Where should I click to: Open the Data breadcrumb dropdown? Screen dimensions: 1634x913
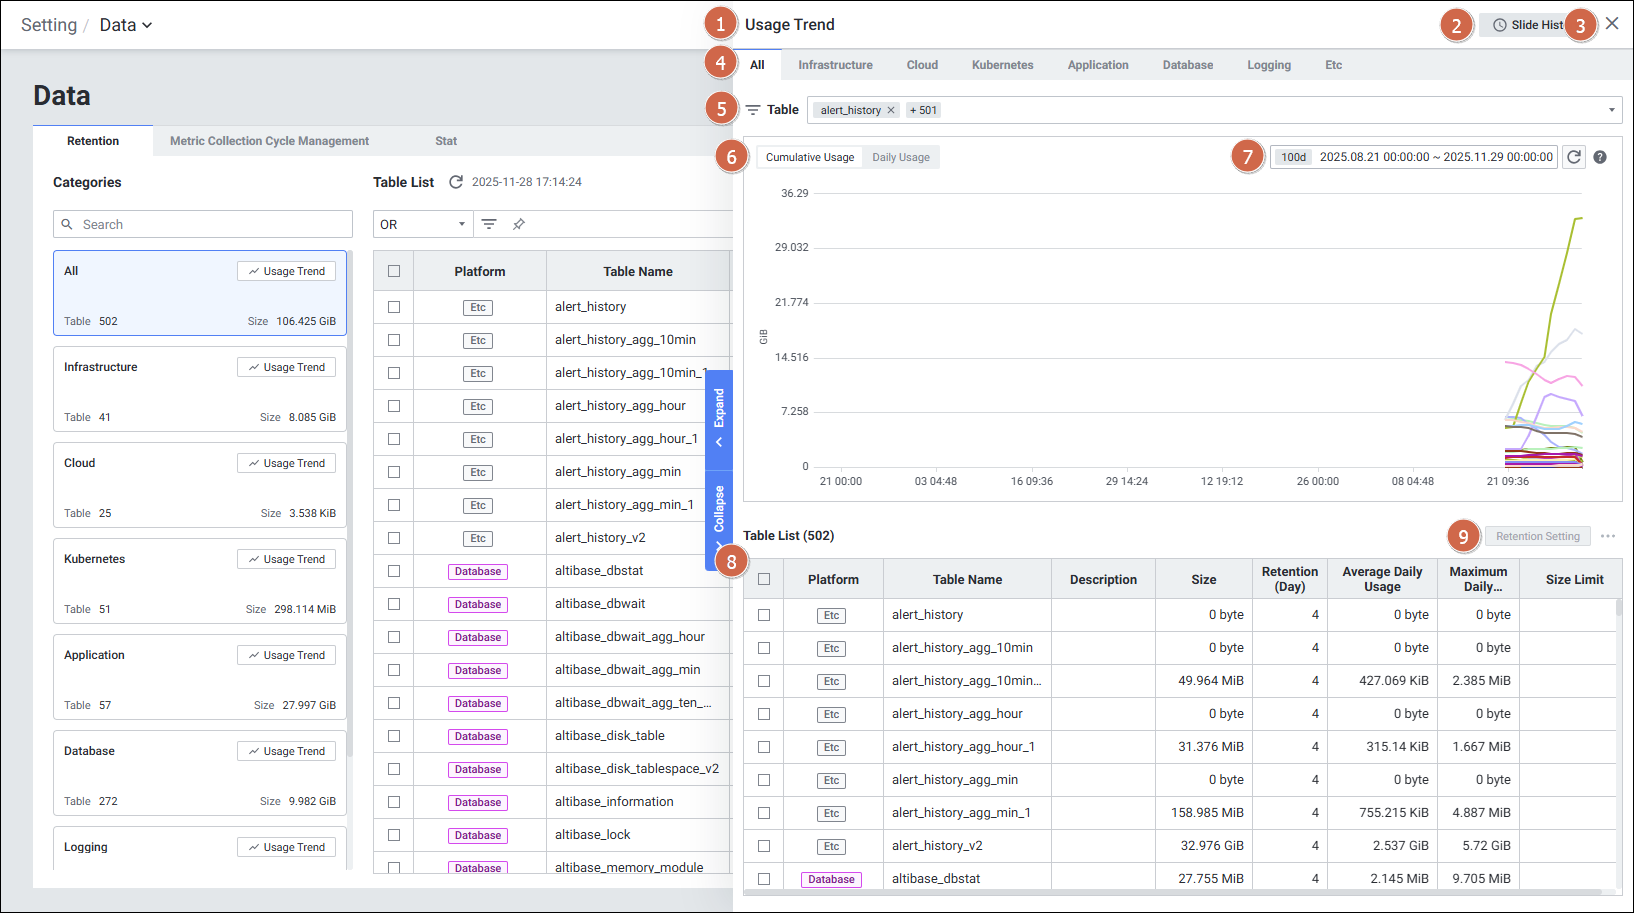coord(126,25)
